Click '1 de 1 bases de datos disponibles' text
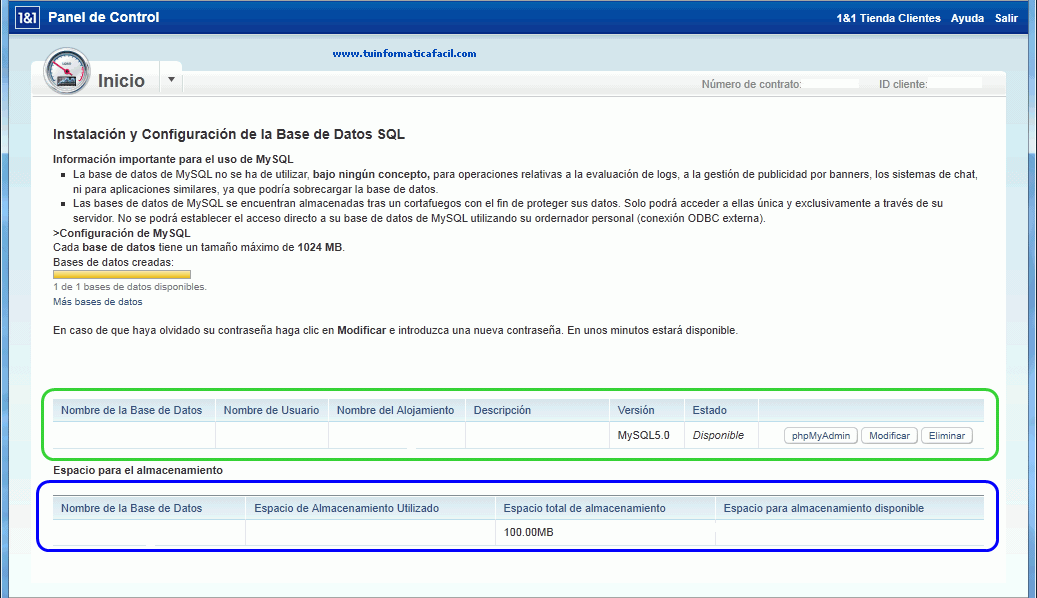1037x598 pixels. click(x=130, y=287)
